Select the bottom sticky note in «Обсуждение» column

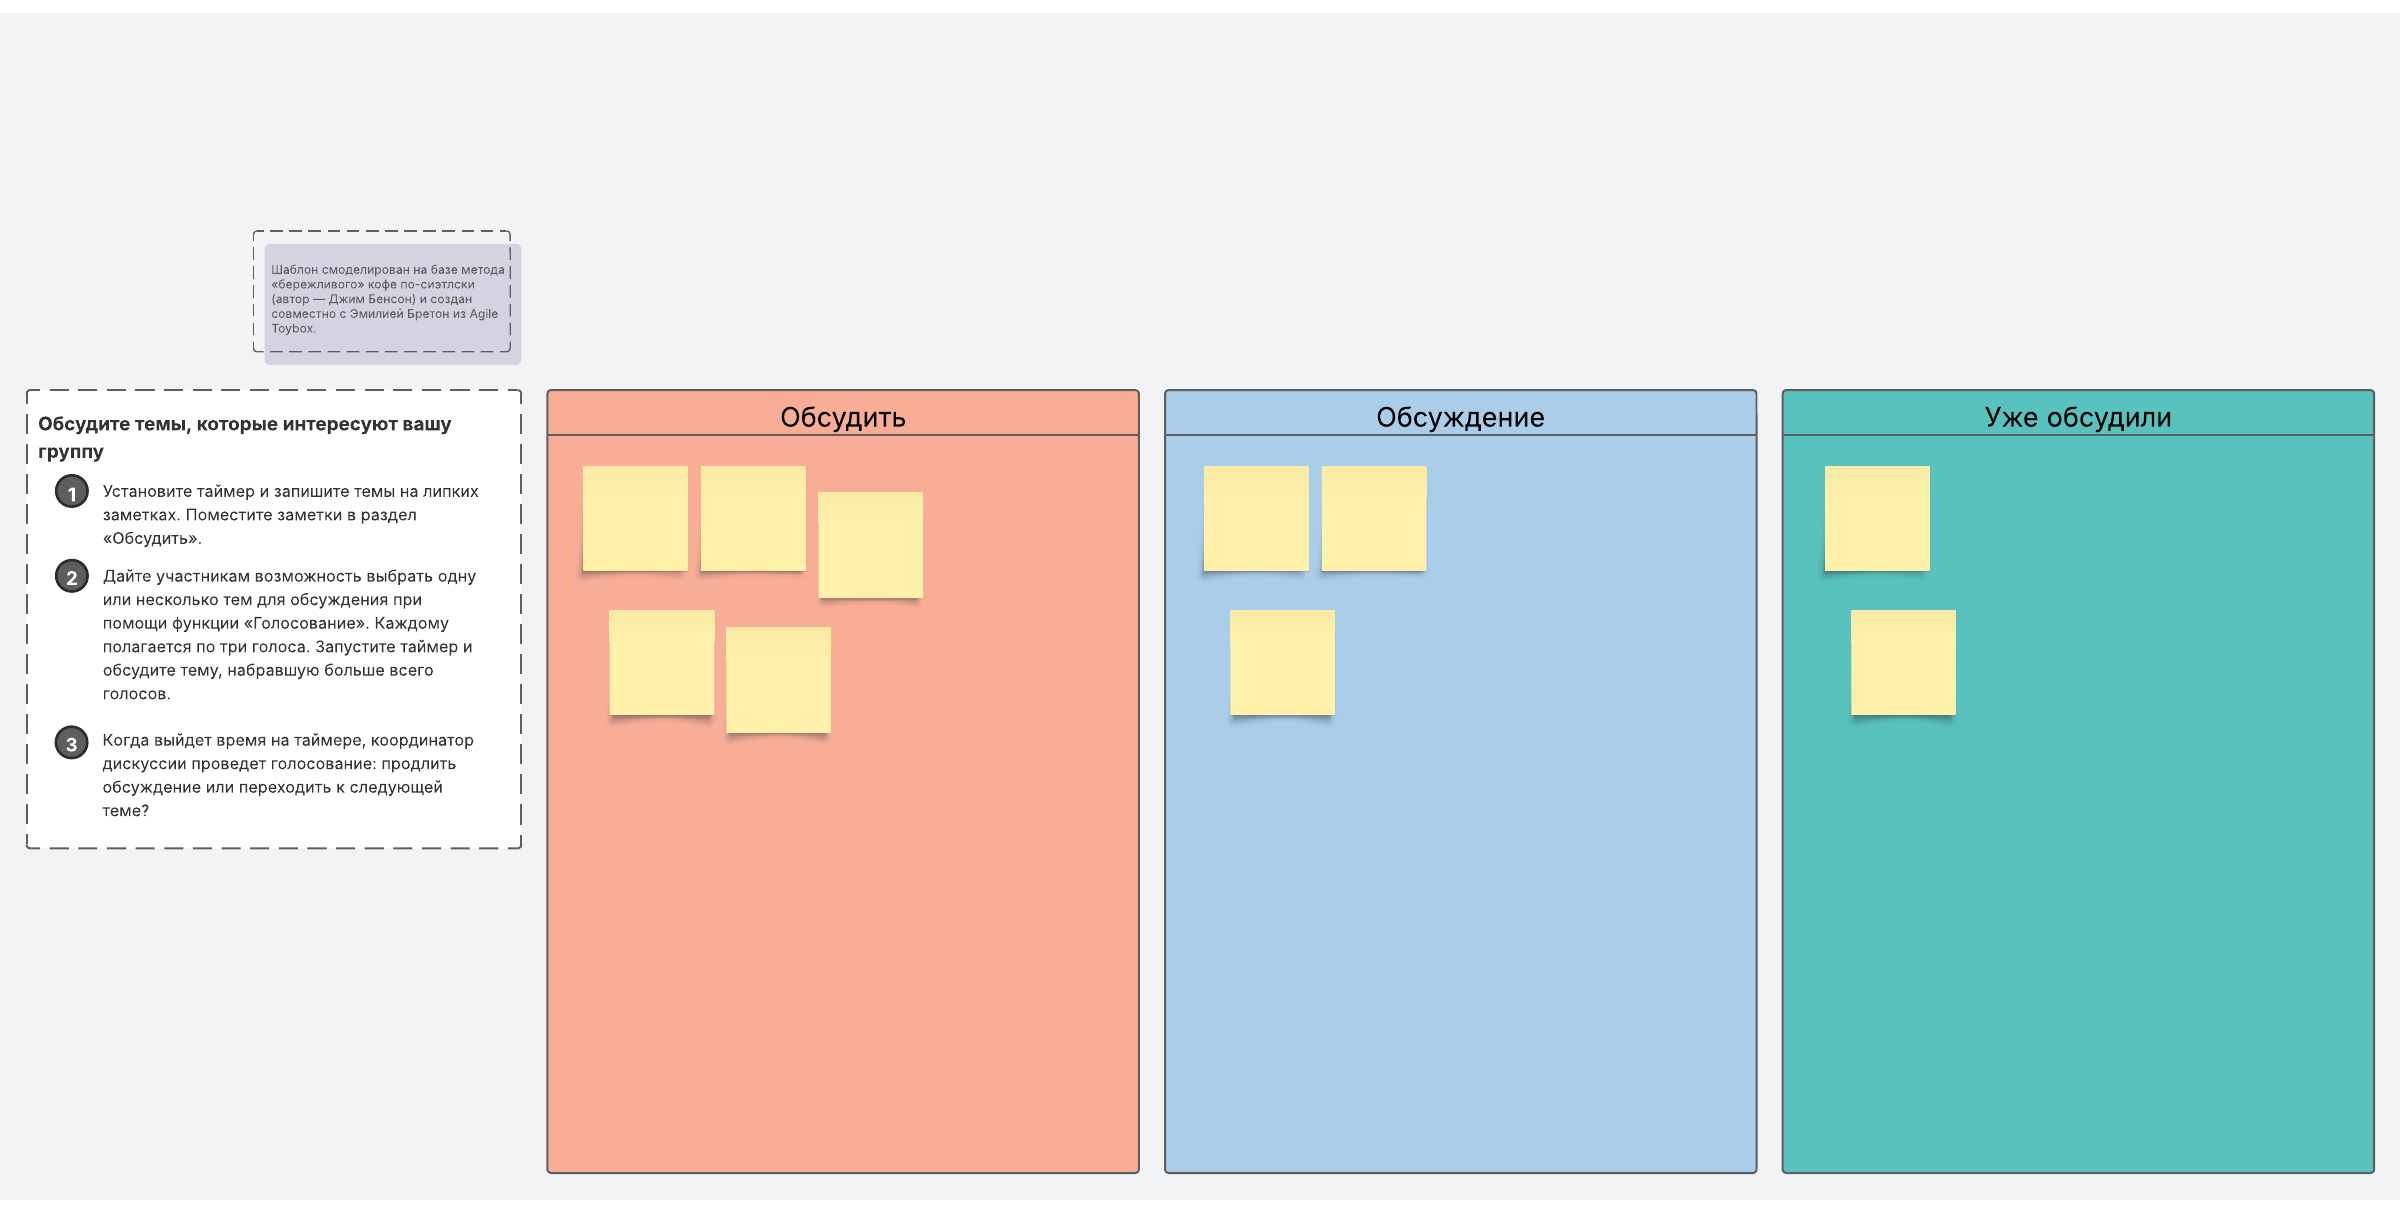click(x=1282, y=662)
